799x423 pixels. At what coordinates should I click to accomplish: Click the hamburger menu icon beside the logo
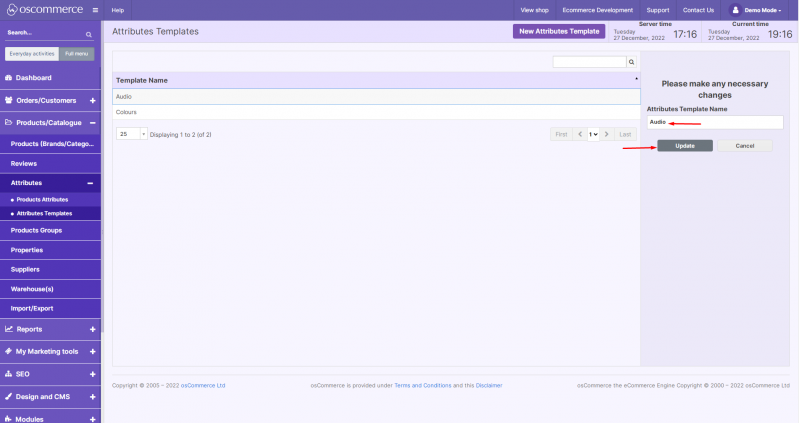tap(94, 10)
